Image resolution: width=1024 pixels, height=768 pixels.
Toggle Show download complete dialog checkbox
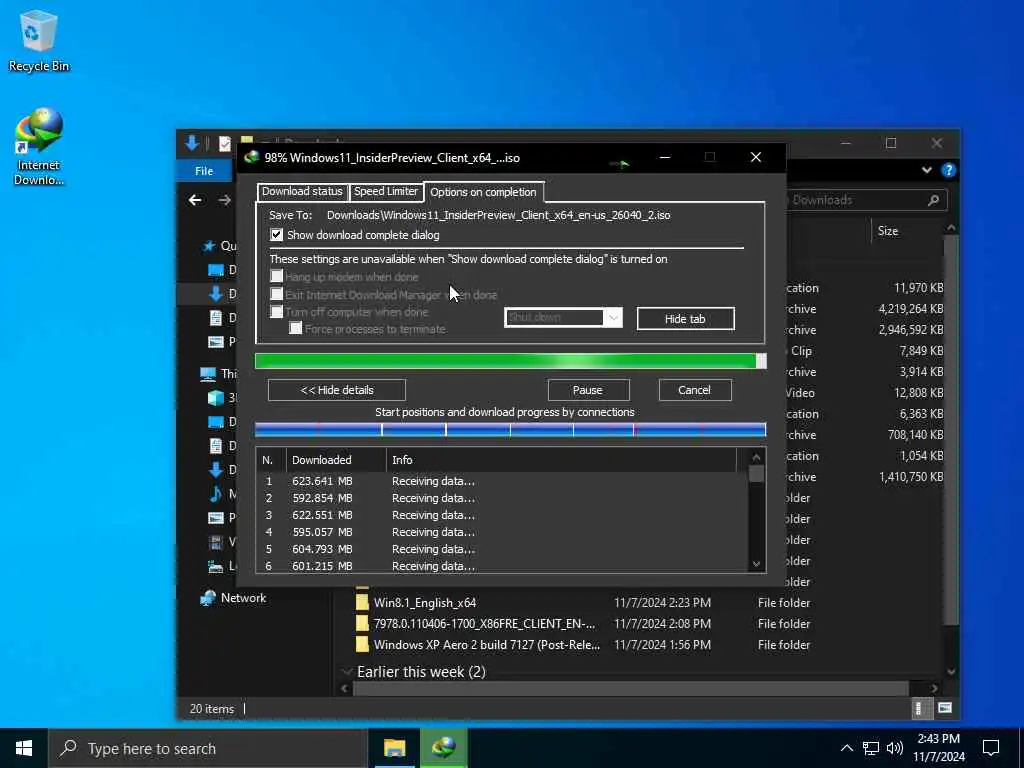[277, 234]
